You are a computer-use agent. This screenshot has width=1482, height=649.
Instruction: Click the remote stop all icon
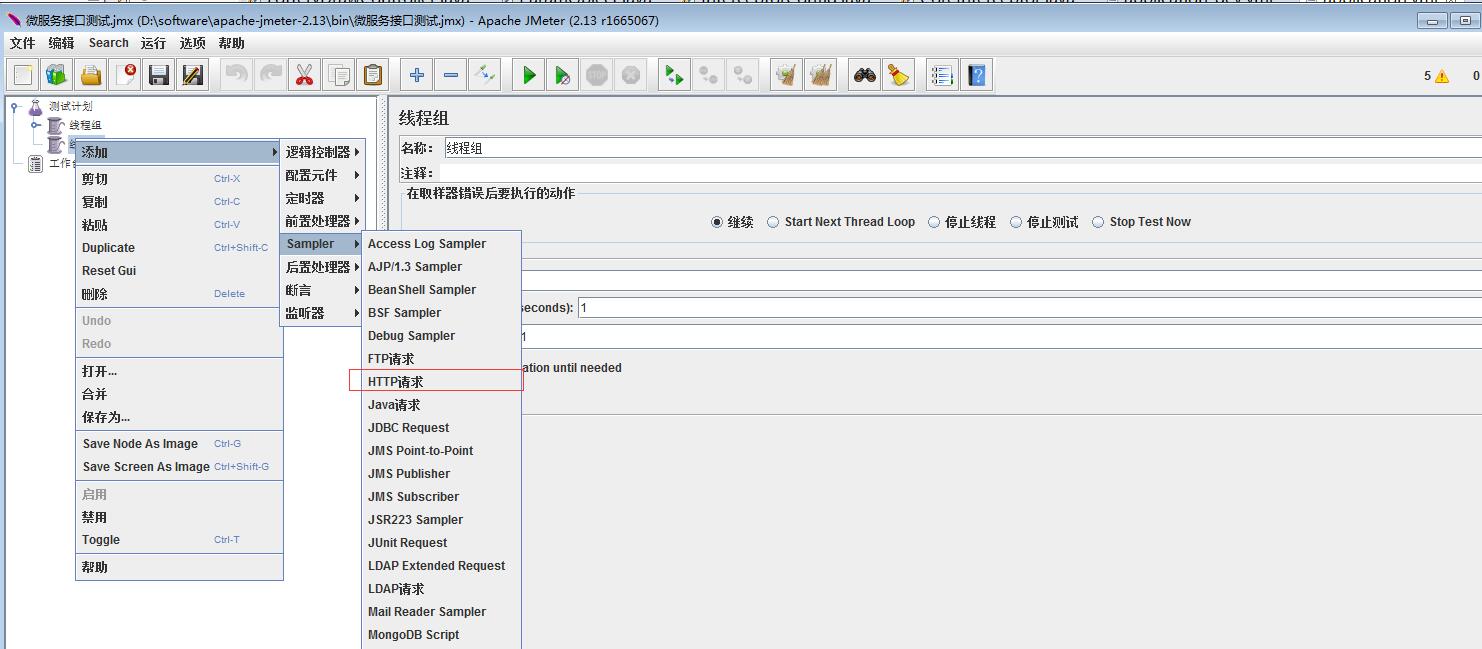[x=709, y=75]
